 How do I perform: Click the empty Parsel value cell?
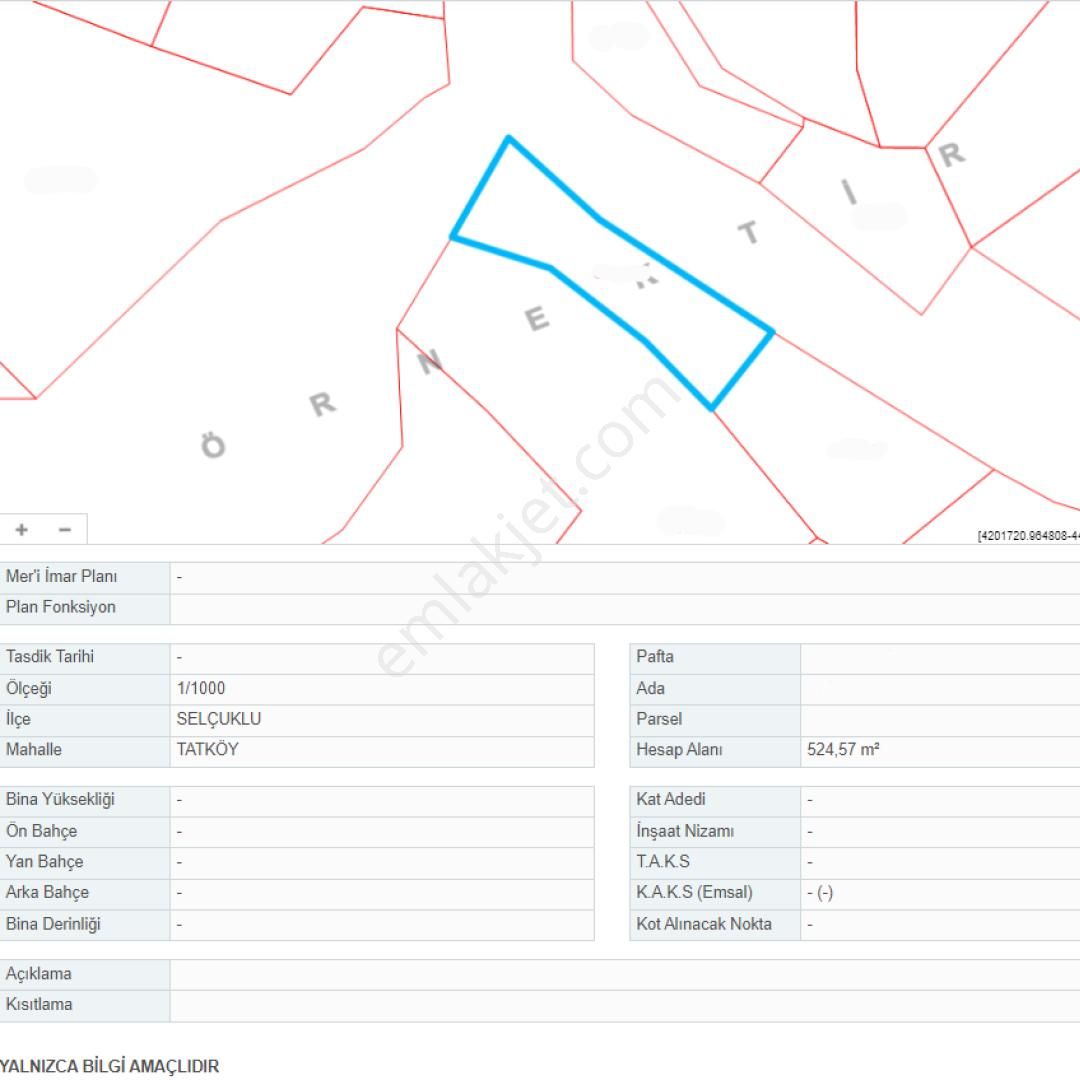938,719
